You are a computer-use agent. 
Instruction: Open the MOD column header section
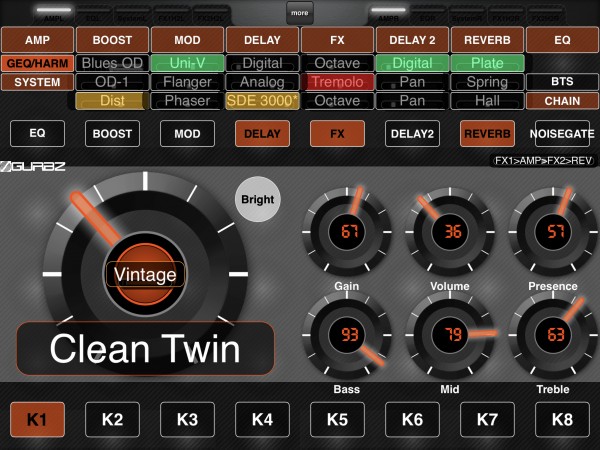[x=187, y=40]
